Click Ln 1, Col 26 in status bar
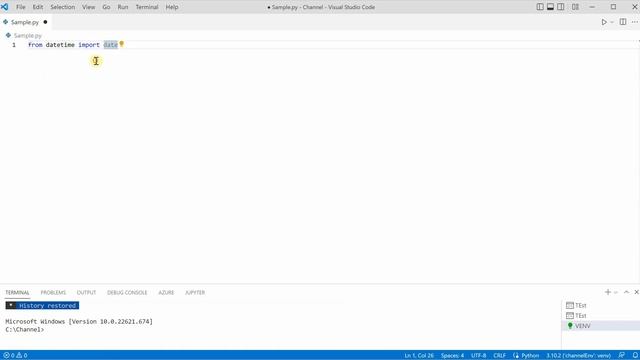This screenshot has width=640, height=360. click(419, 356)
